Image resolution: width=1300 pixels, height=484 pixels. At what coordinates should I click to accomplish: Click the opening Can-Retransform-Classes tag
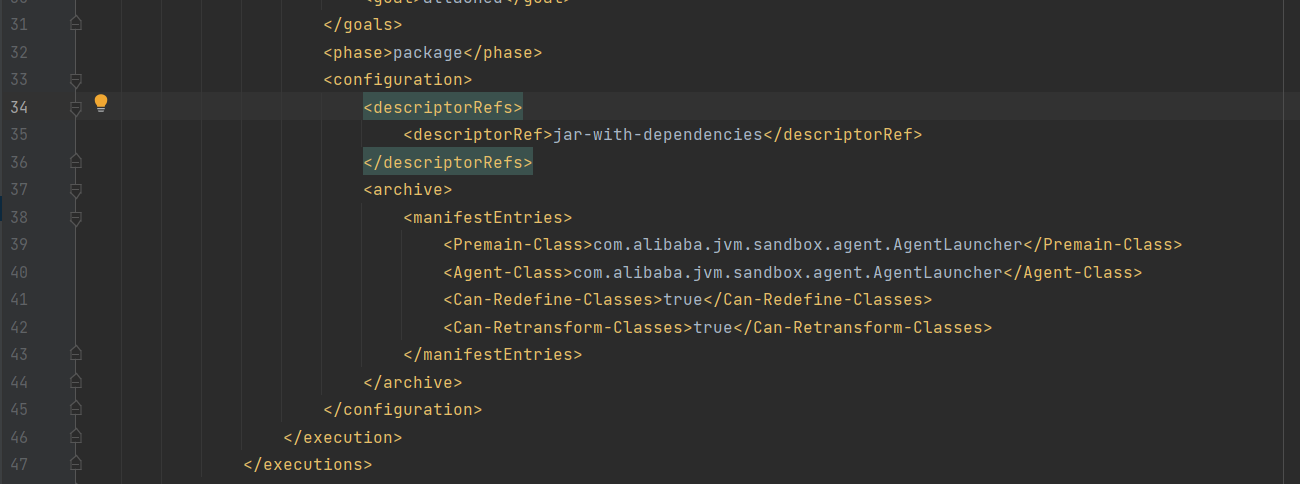click(x=568, y=327)
